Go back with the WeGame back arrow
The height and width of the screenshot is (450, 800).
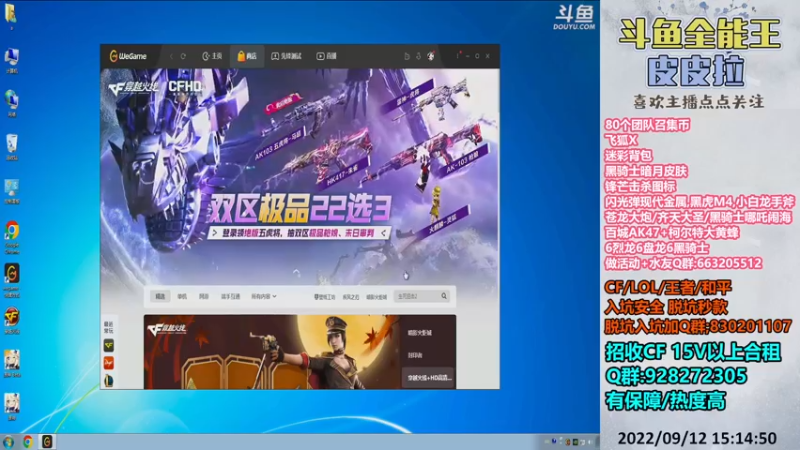(x=171, y=56)
